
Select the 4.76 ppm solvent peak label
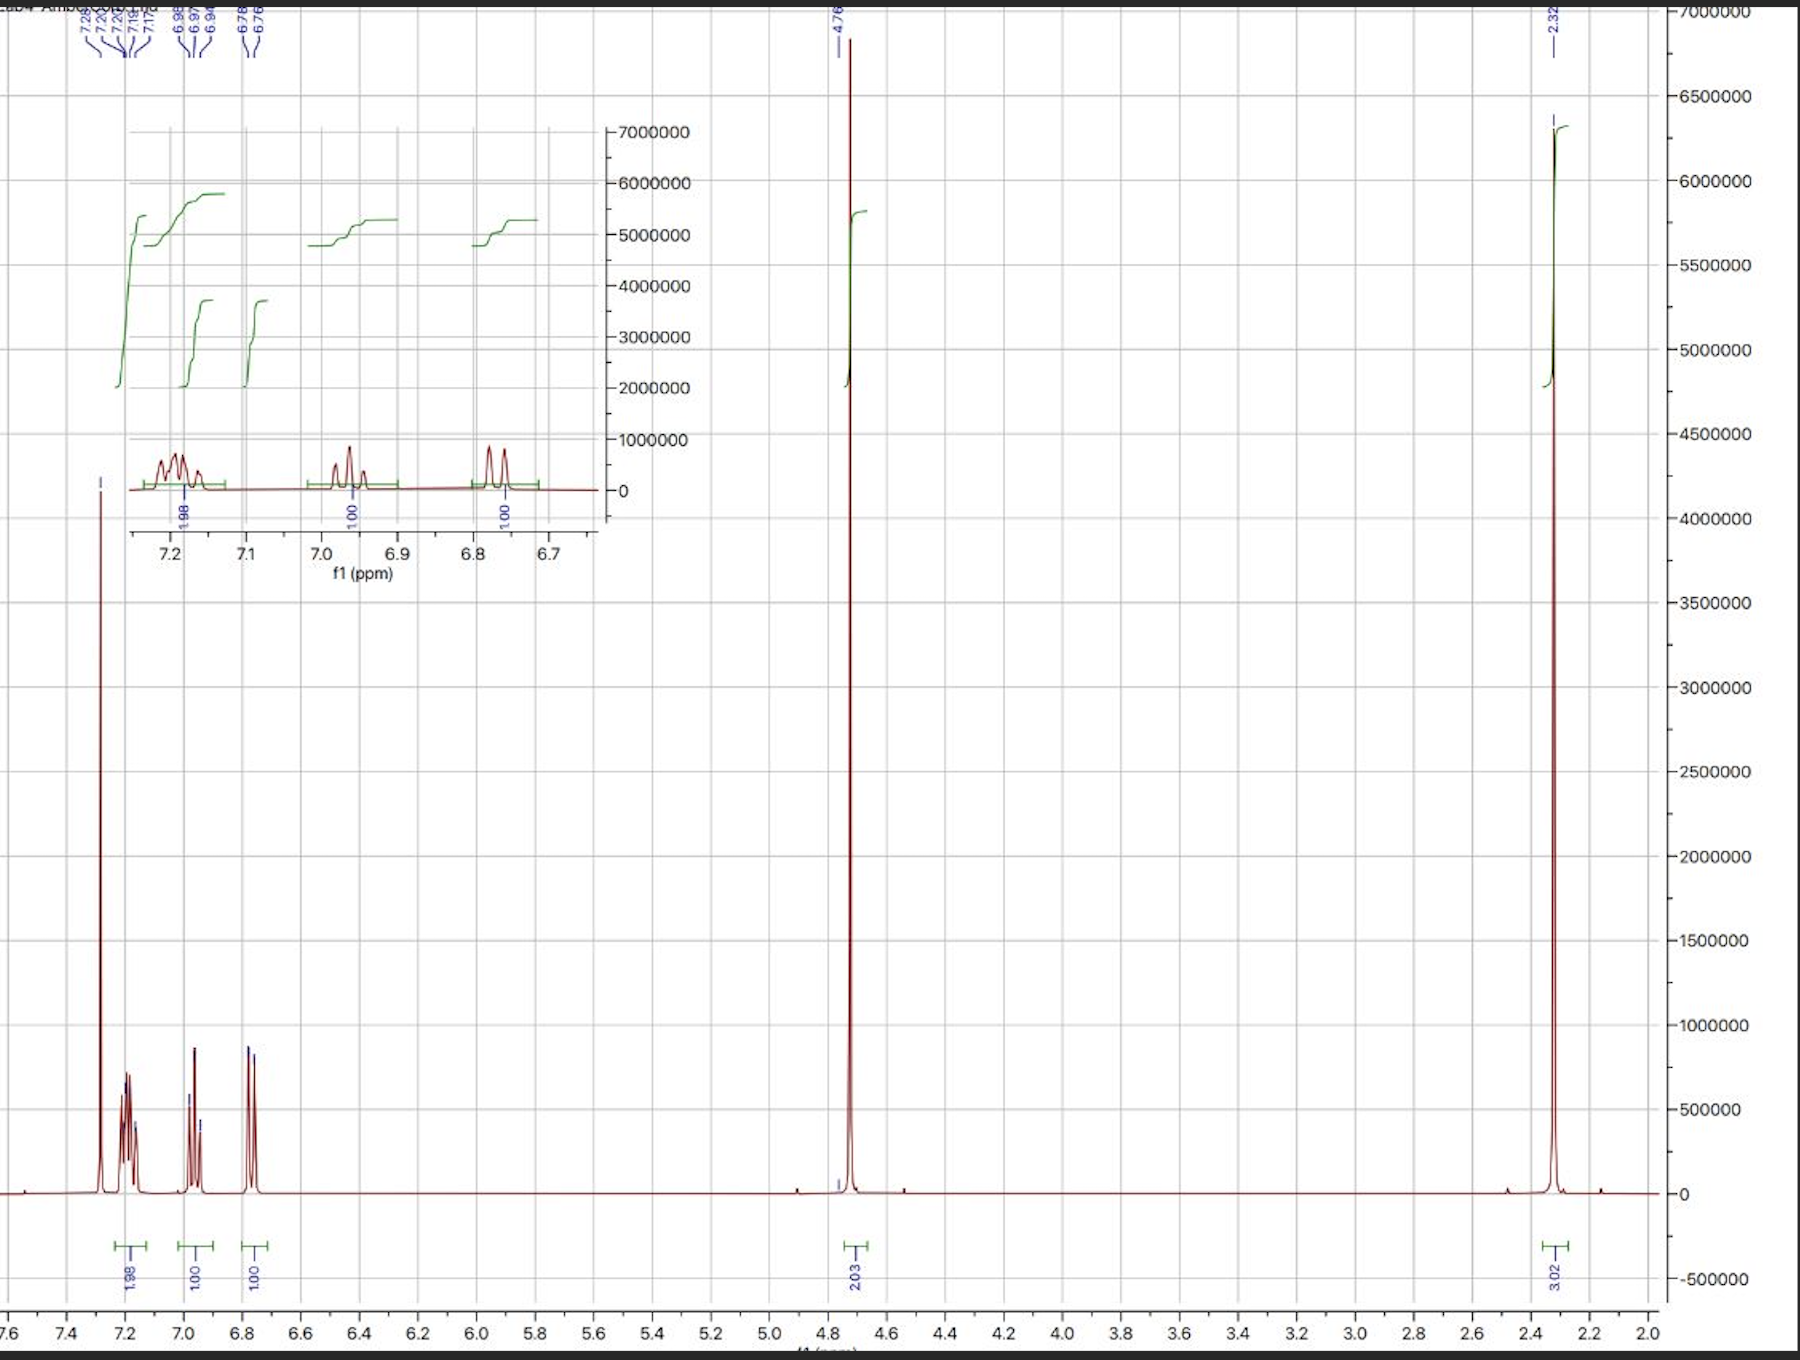coord(837,22)
